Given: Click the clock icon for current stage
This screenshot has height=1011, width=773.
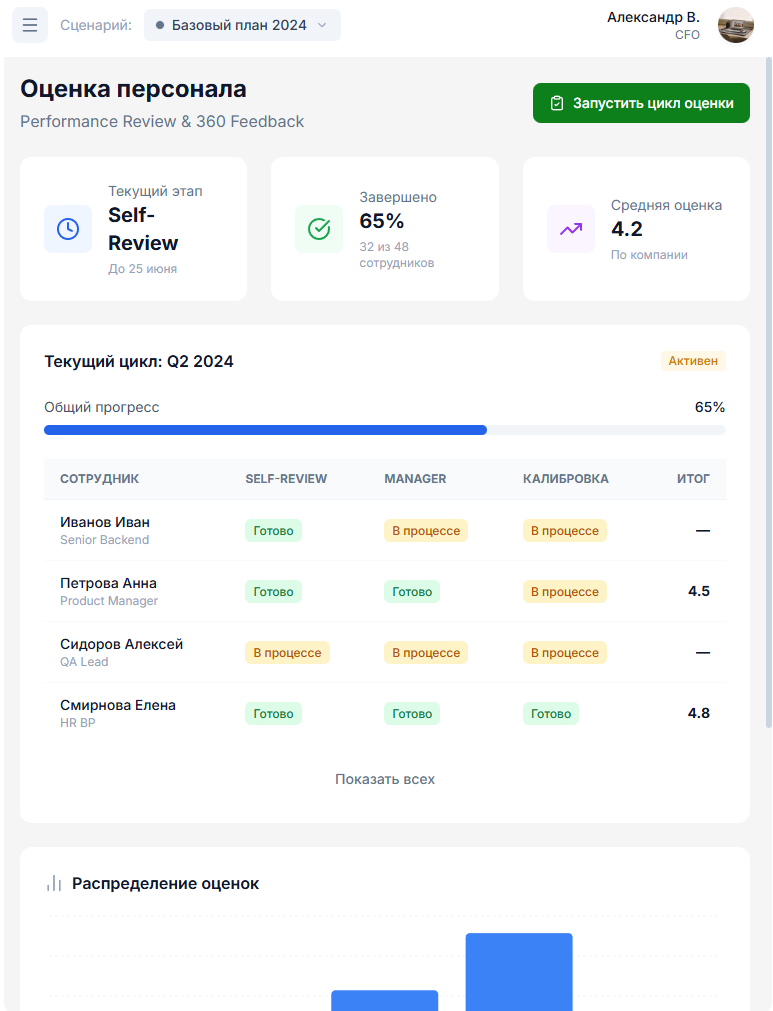Looking at the screenshot, I should [68, 229].
